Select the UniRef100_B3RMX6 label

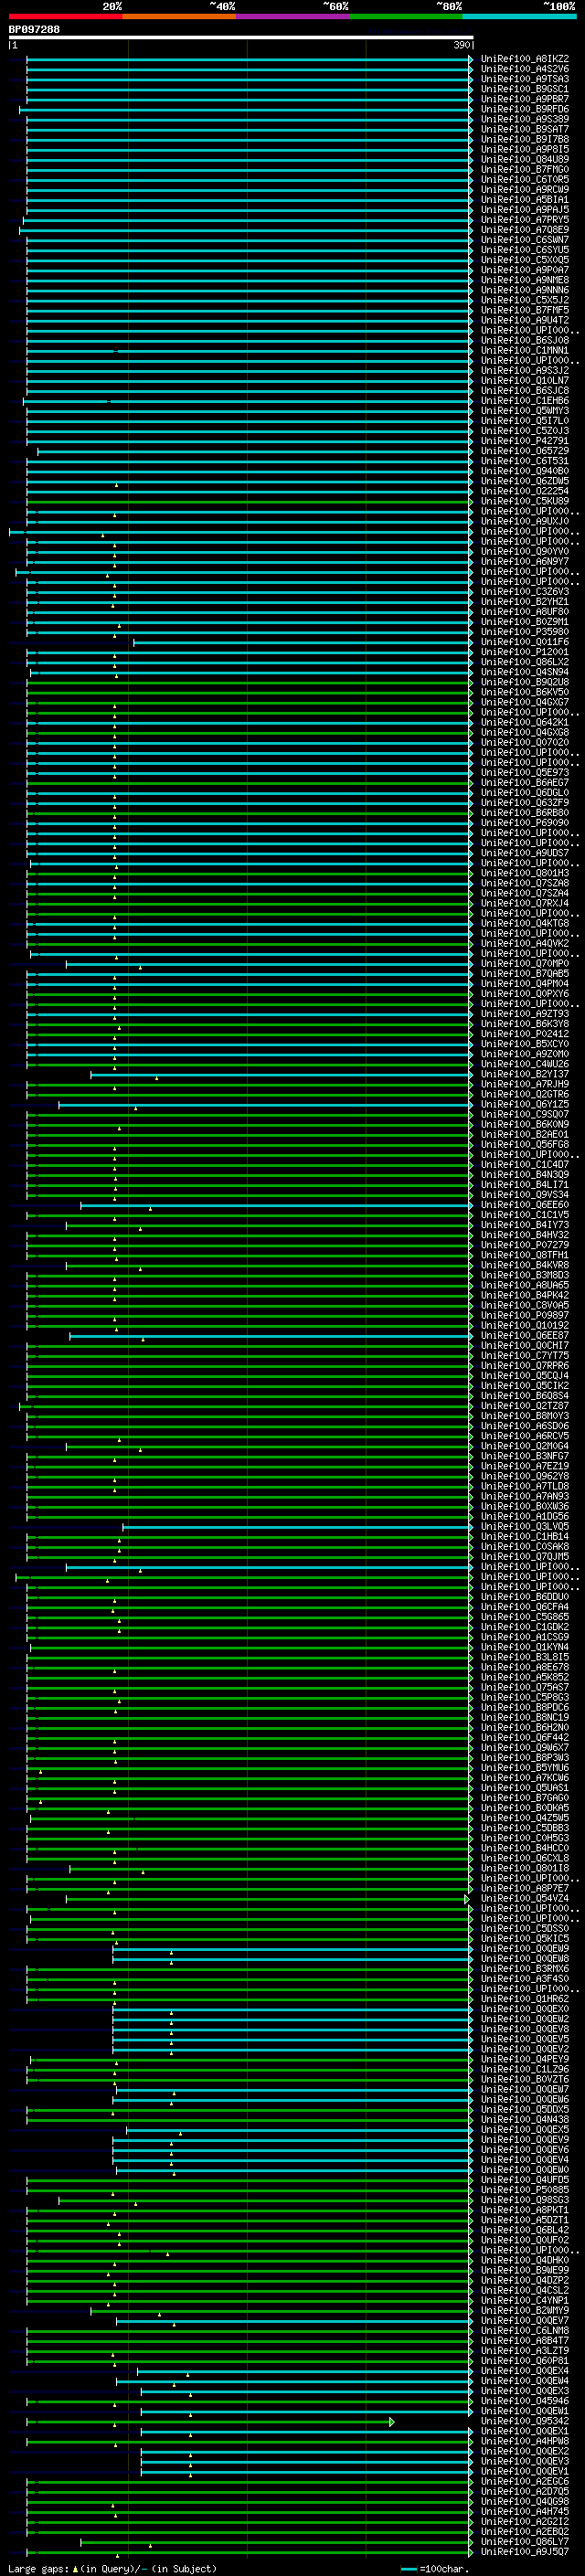(525, 1968)
